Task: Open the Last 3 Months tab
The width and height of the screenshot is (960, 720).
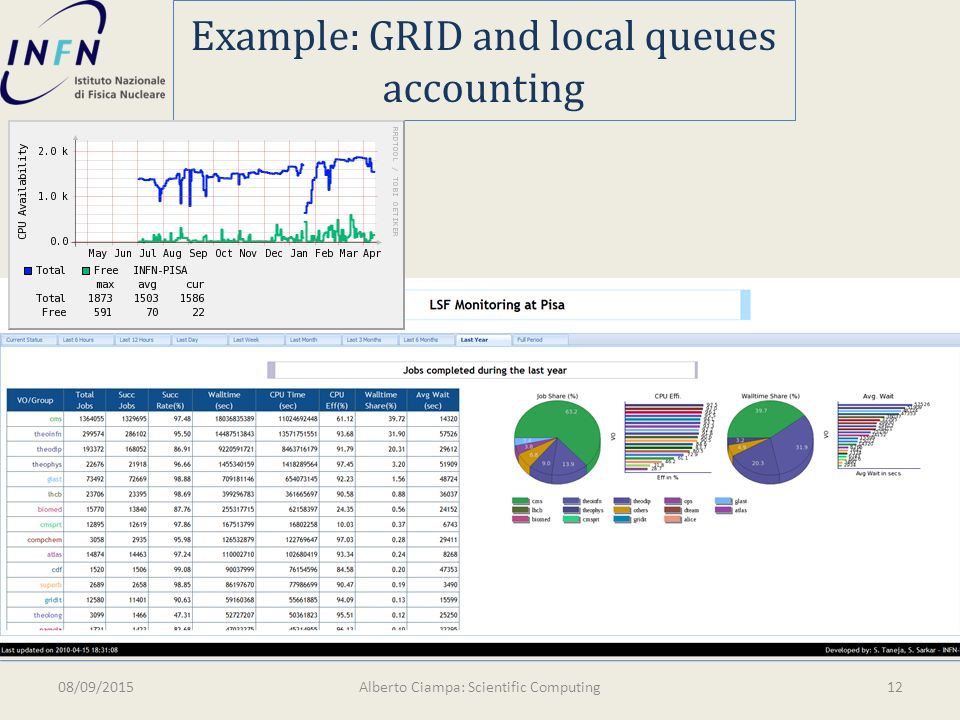Action: coord(370,340)
